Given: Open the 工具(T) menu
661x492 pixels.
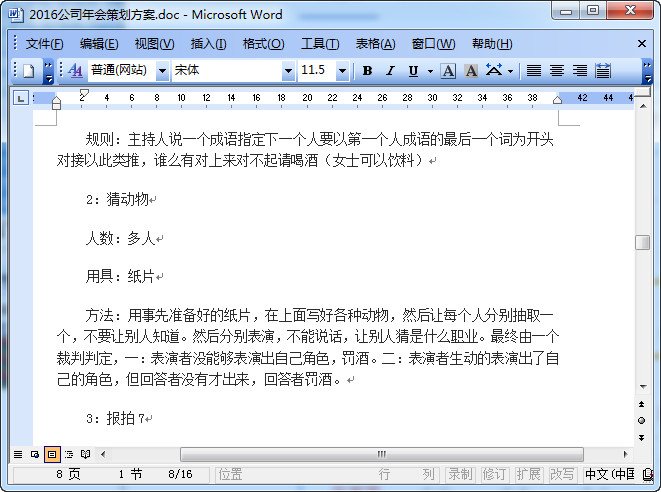Looking at the screenshot, I should 320,44.
